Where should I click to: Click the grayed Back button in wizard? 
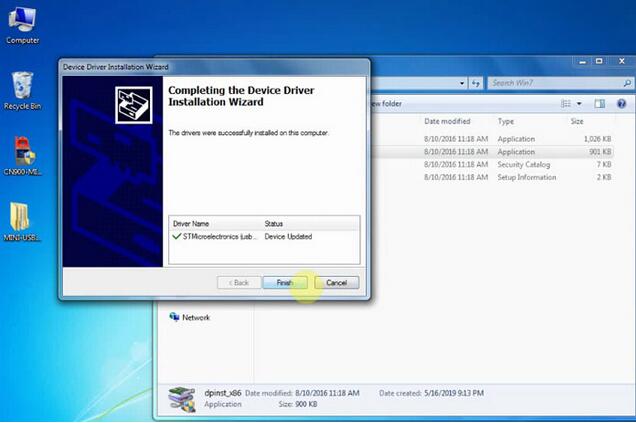238,283
